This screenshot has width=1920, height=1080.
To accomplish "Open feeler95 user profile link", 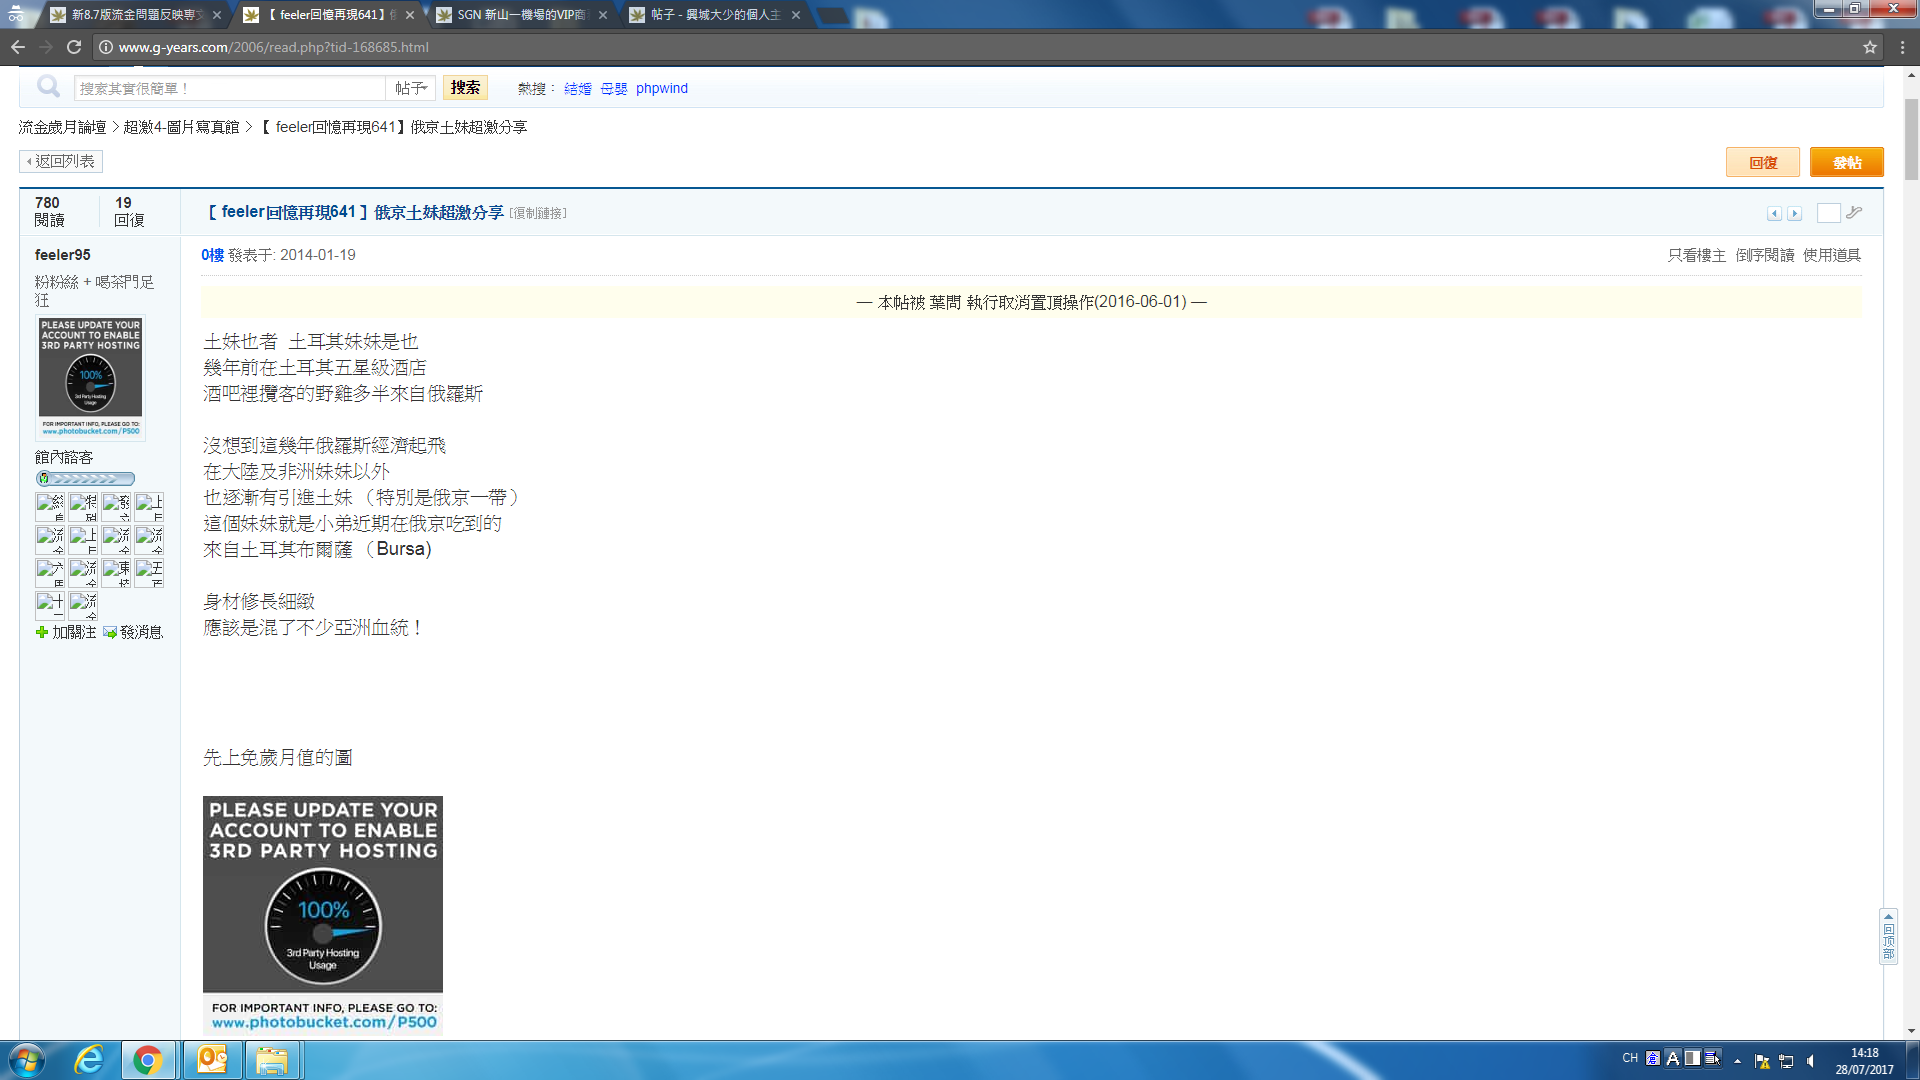I will click(x=63, y=255).
